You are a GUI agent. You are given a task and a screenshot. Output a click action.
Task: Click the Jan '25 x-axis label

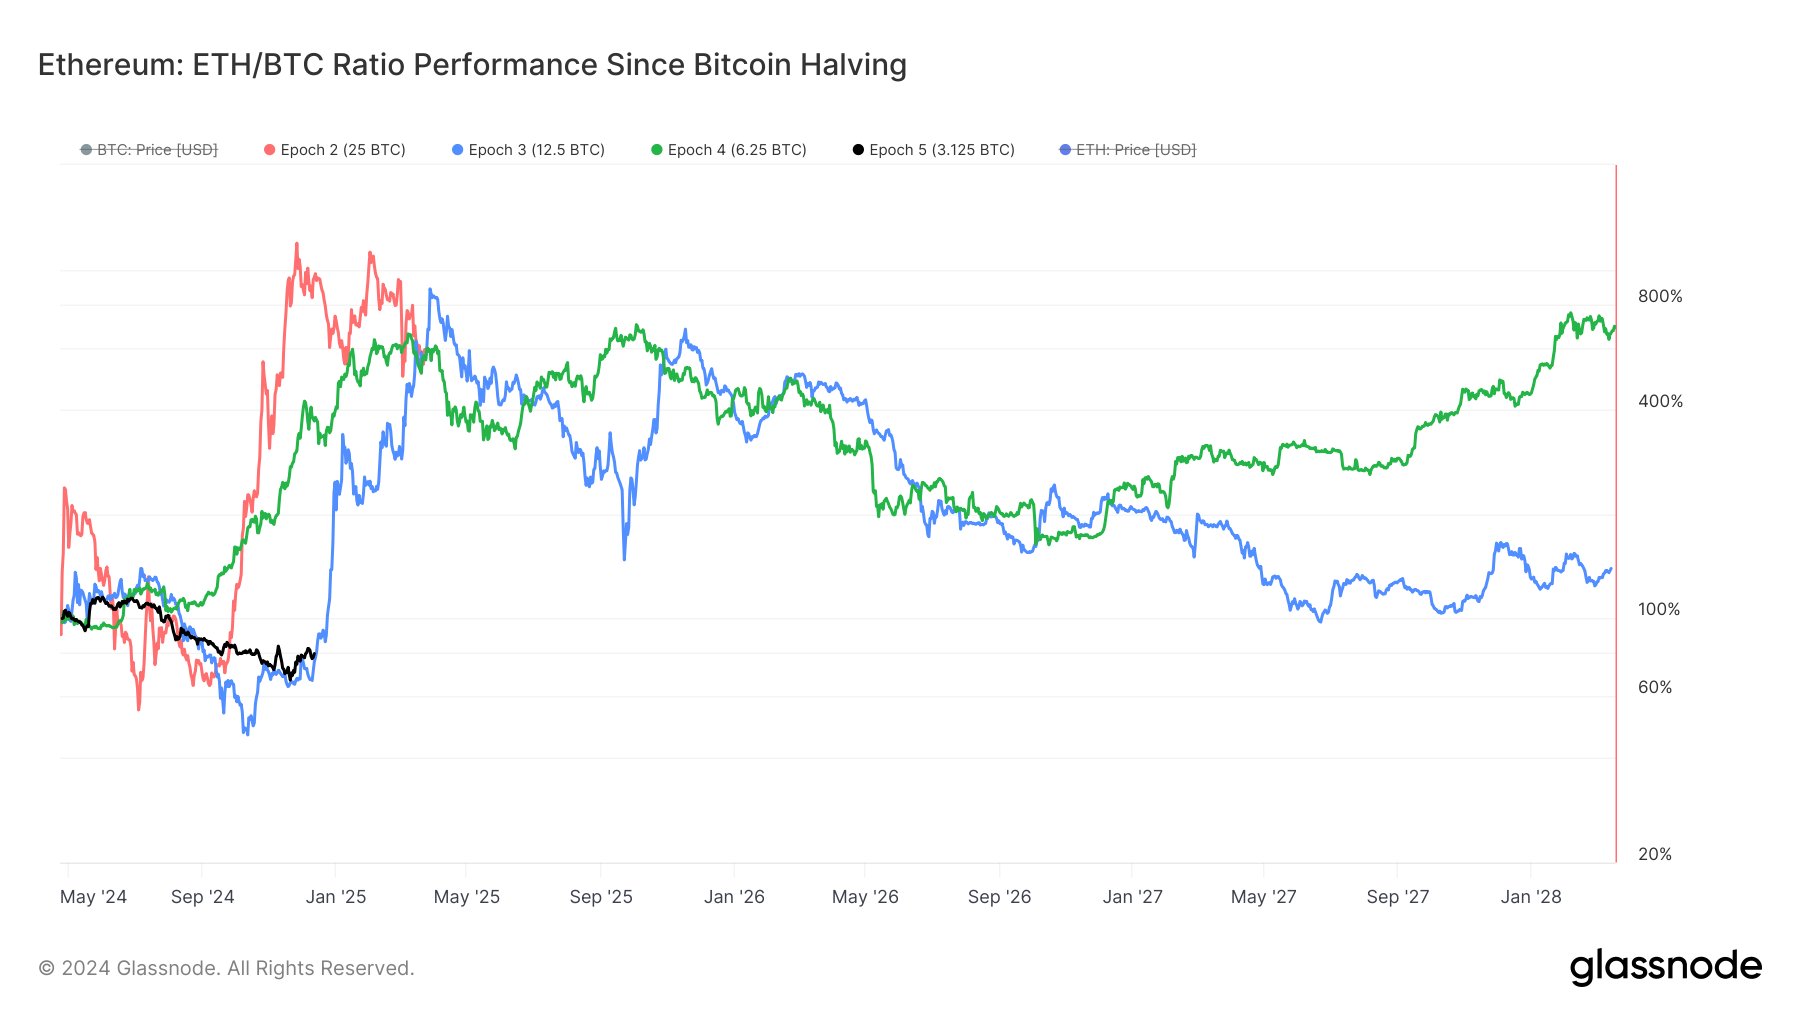pyautogui.click(x=336, y=897)
